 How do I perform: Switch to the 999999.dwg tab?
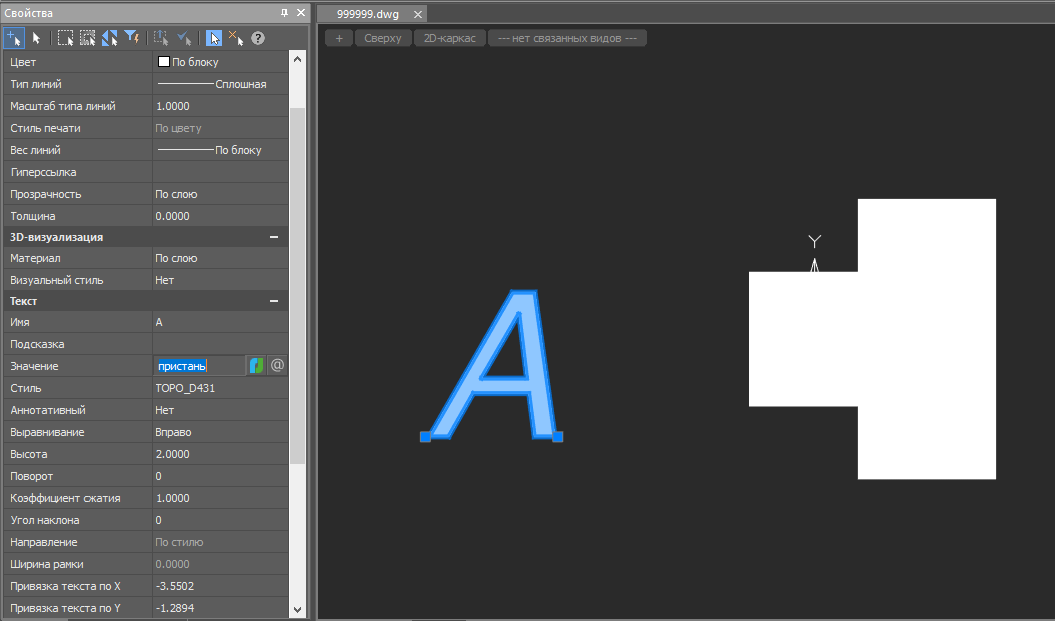tap(367, 14)
